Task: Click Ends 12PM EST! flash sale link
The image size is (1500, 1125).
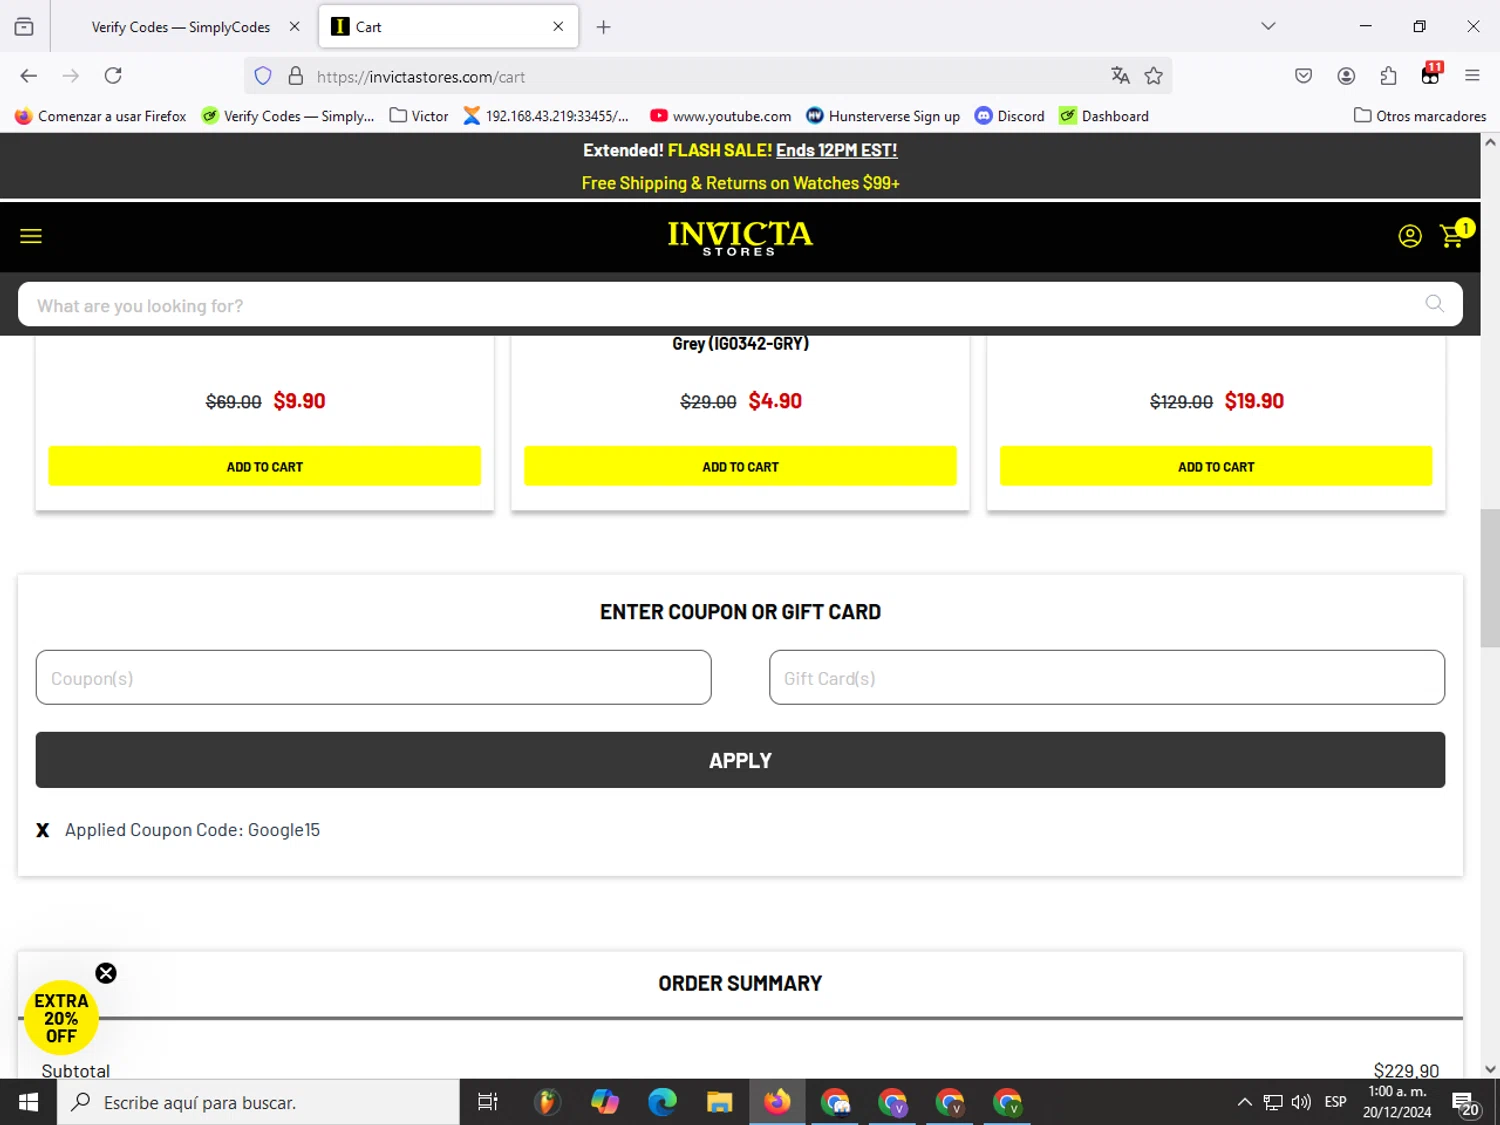Action: [x=836, y=150]
